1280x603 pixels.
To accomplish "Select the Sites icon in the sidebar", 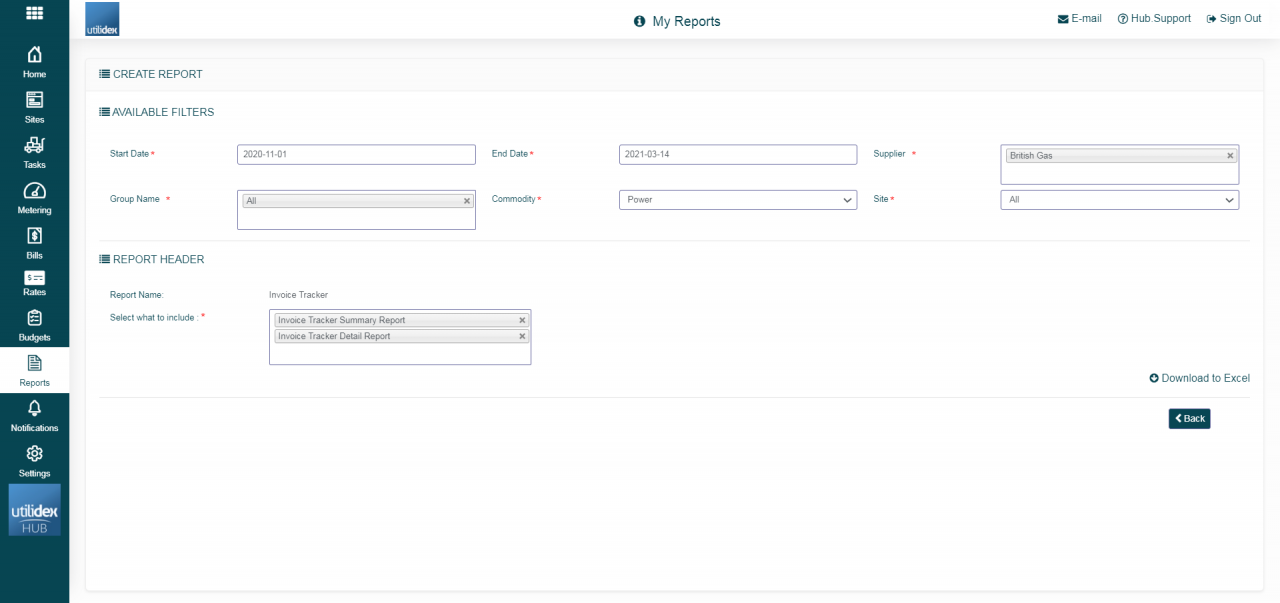I will (x=34, y=107).
